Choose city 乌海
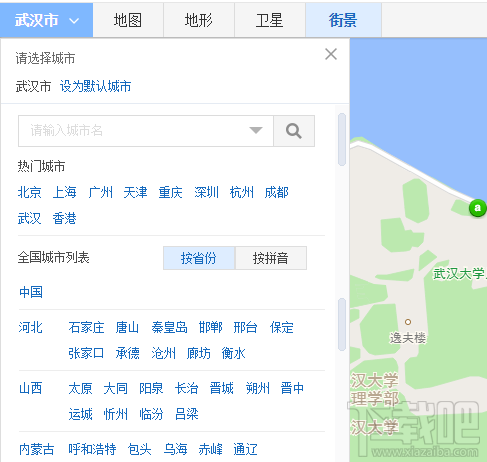 click(175, 449)
